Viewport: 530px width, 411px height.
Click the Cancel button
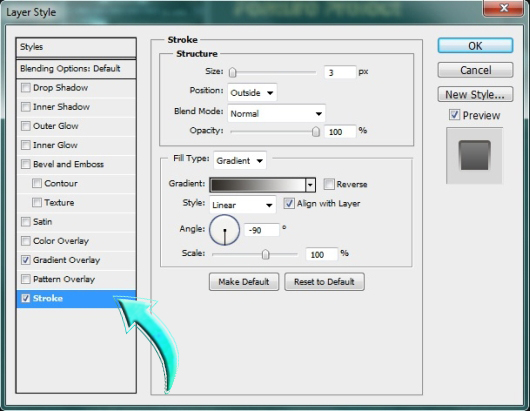[475, 70]
